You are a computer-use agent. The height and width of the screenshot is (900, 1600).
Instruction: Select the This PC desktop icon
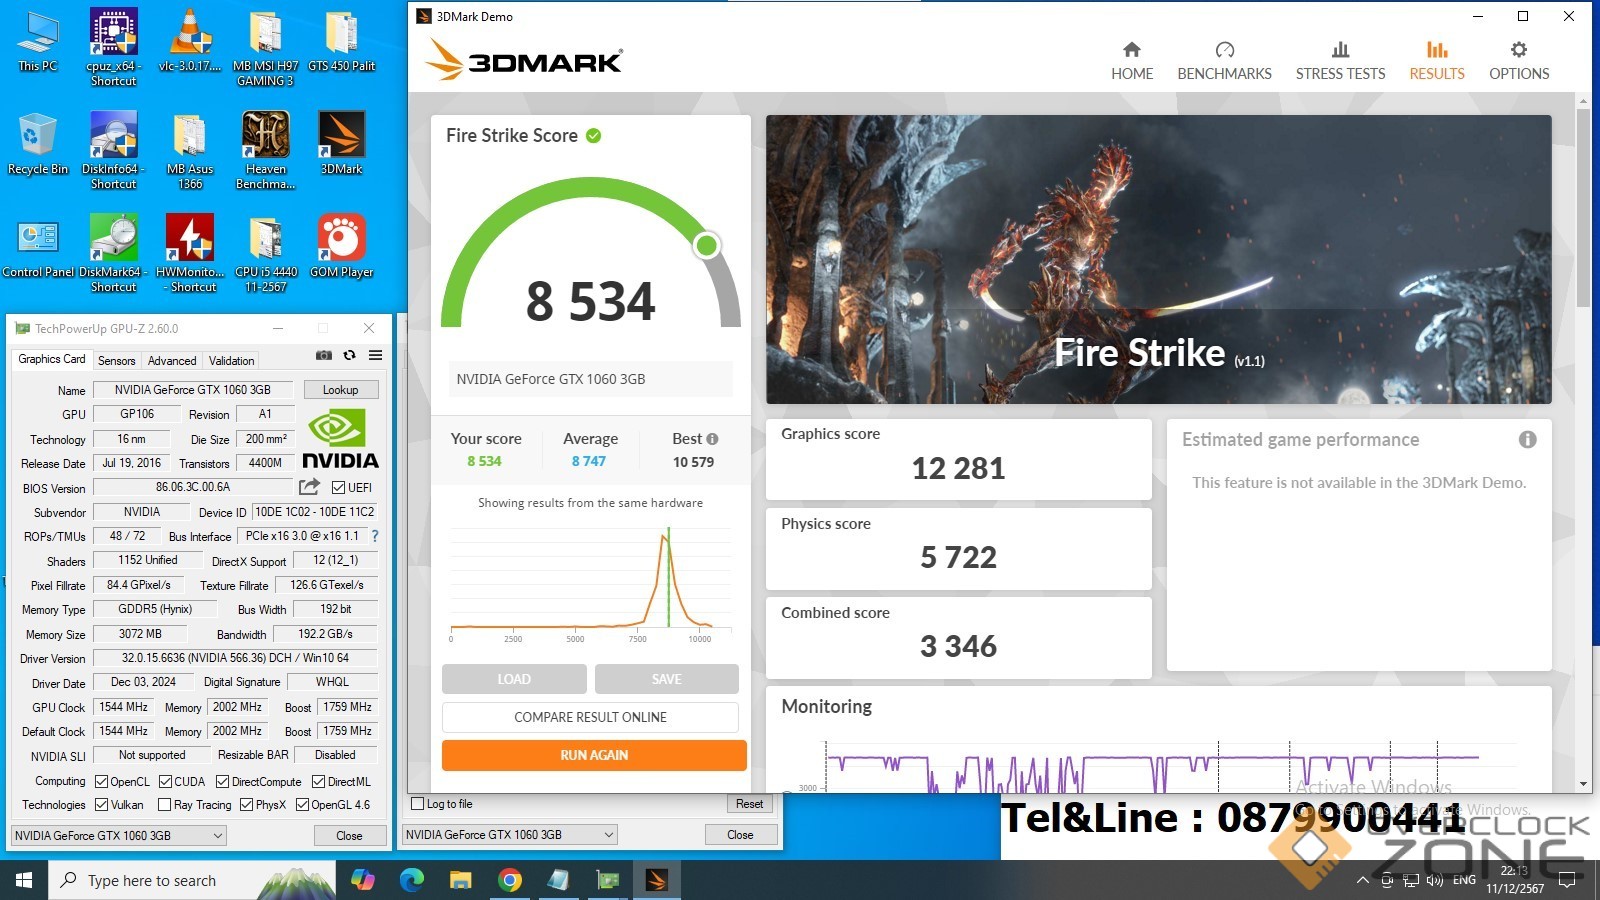[x=38, y=42]
